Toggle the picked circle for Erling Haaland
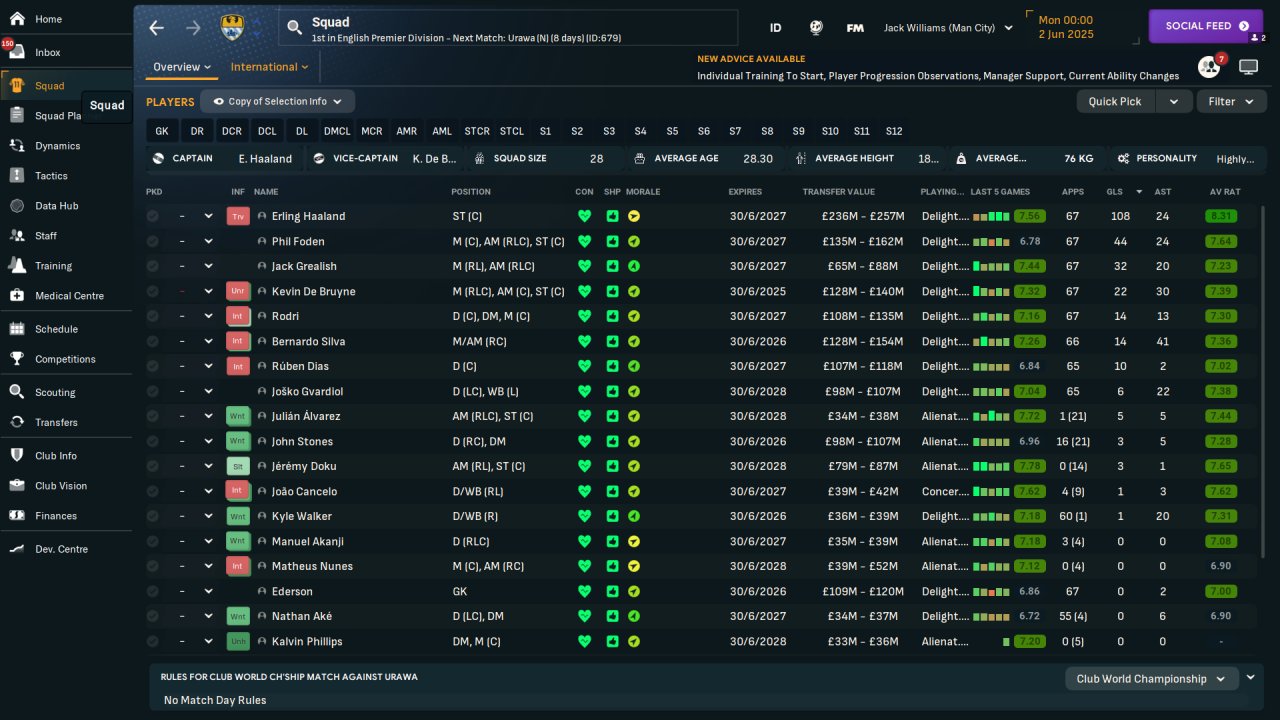Screen dimensions: 1280x720 coord(152,216)
